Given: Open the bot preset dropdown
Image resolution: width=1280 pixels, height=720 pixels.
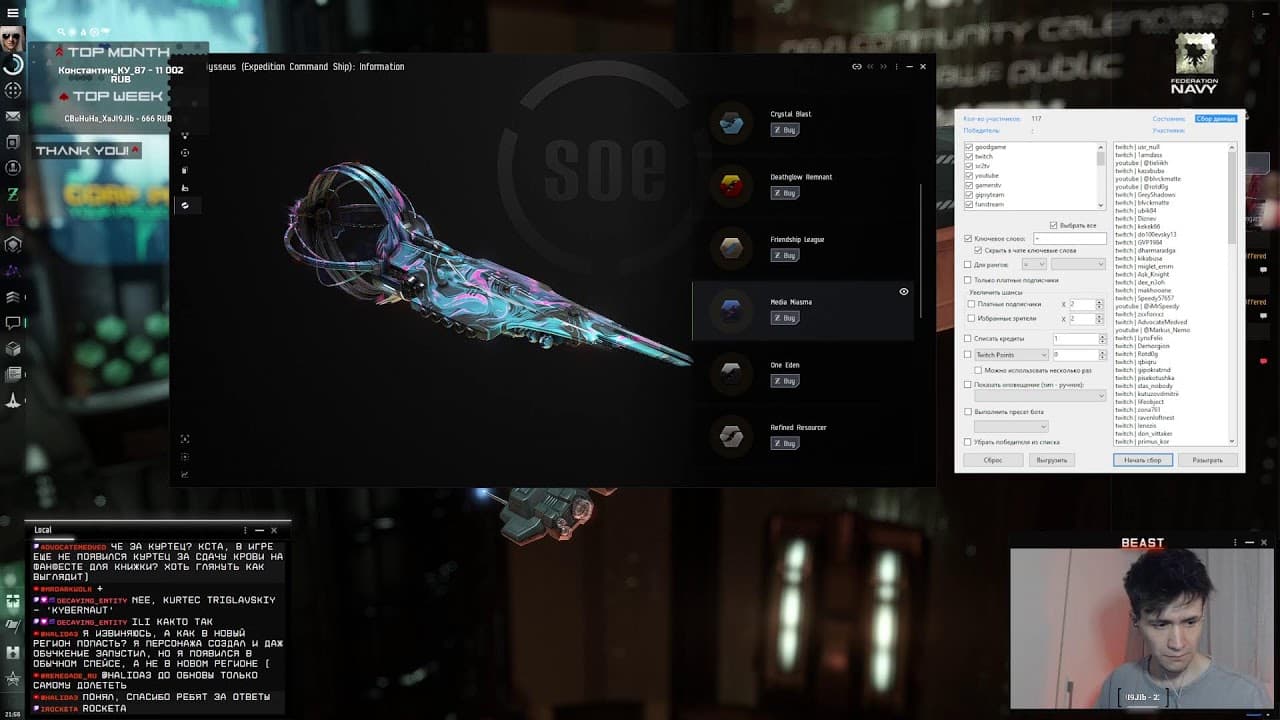Looking at the screenshot, I should coord(1011,426).
